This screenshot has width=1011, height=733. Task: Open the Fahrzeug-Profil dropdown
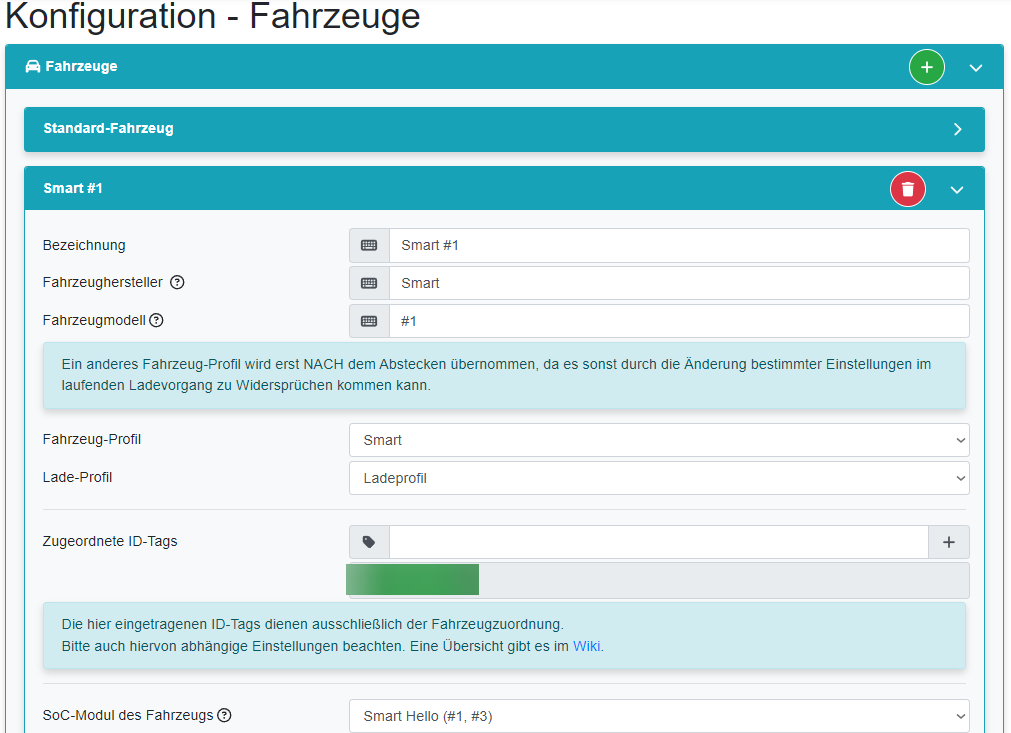(659, 440)
